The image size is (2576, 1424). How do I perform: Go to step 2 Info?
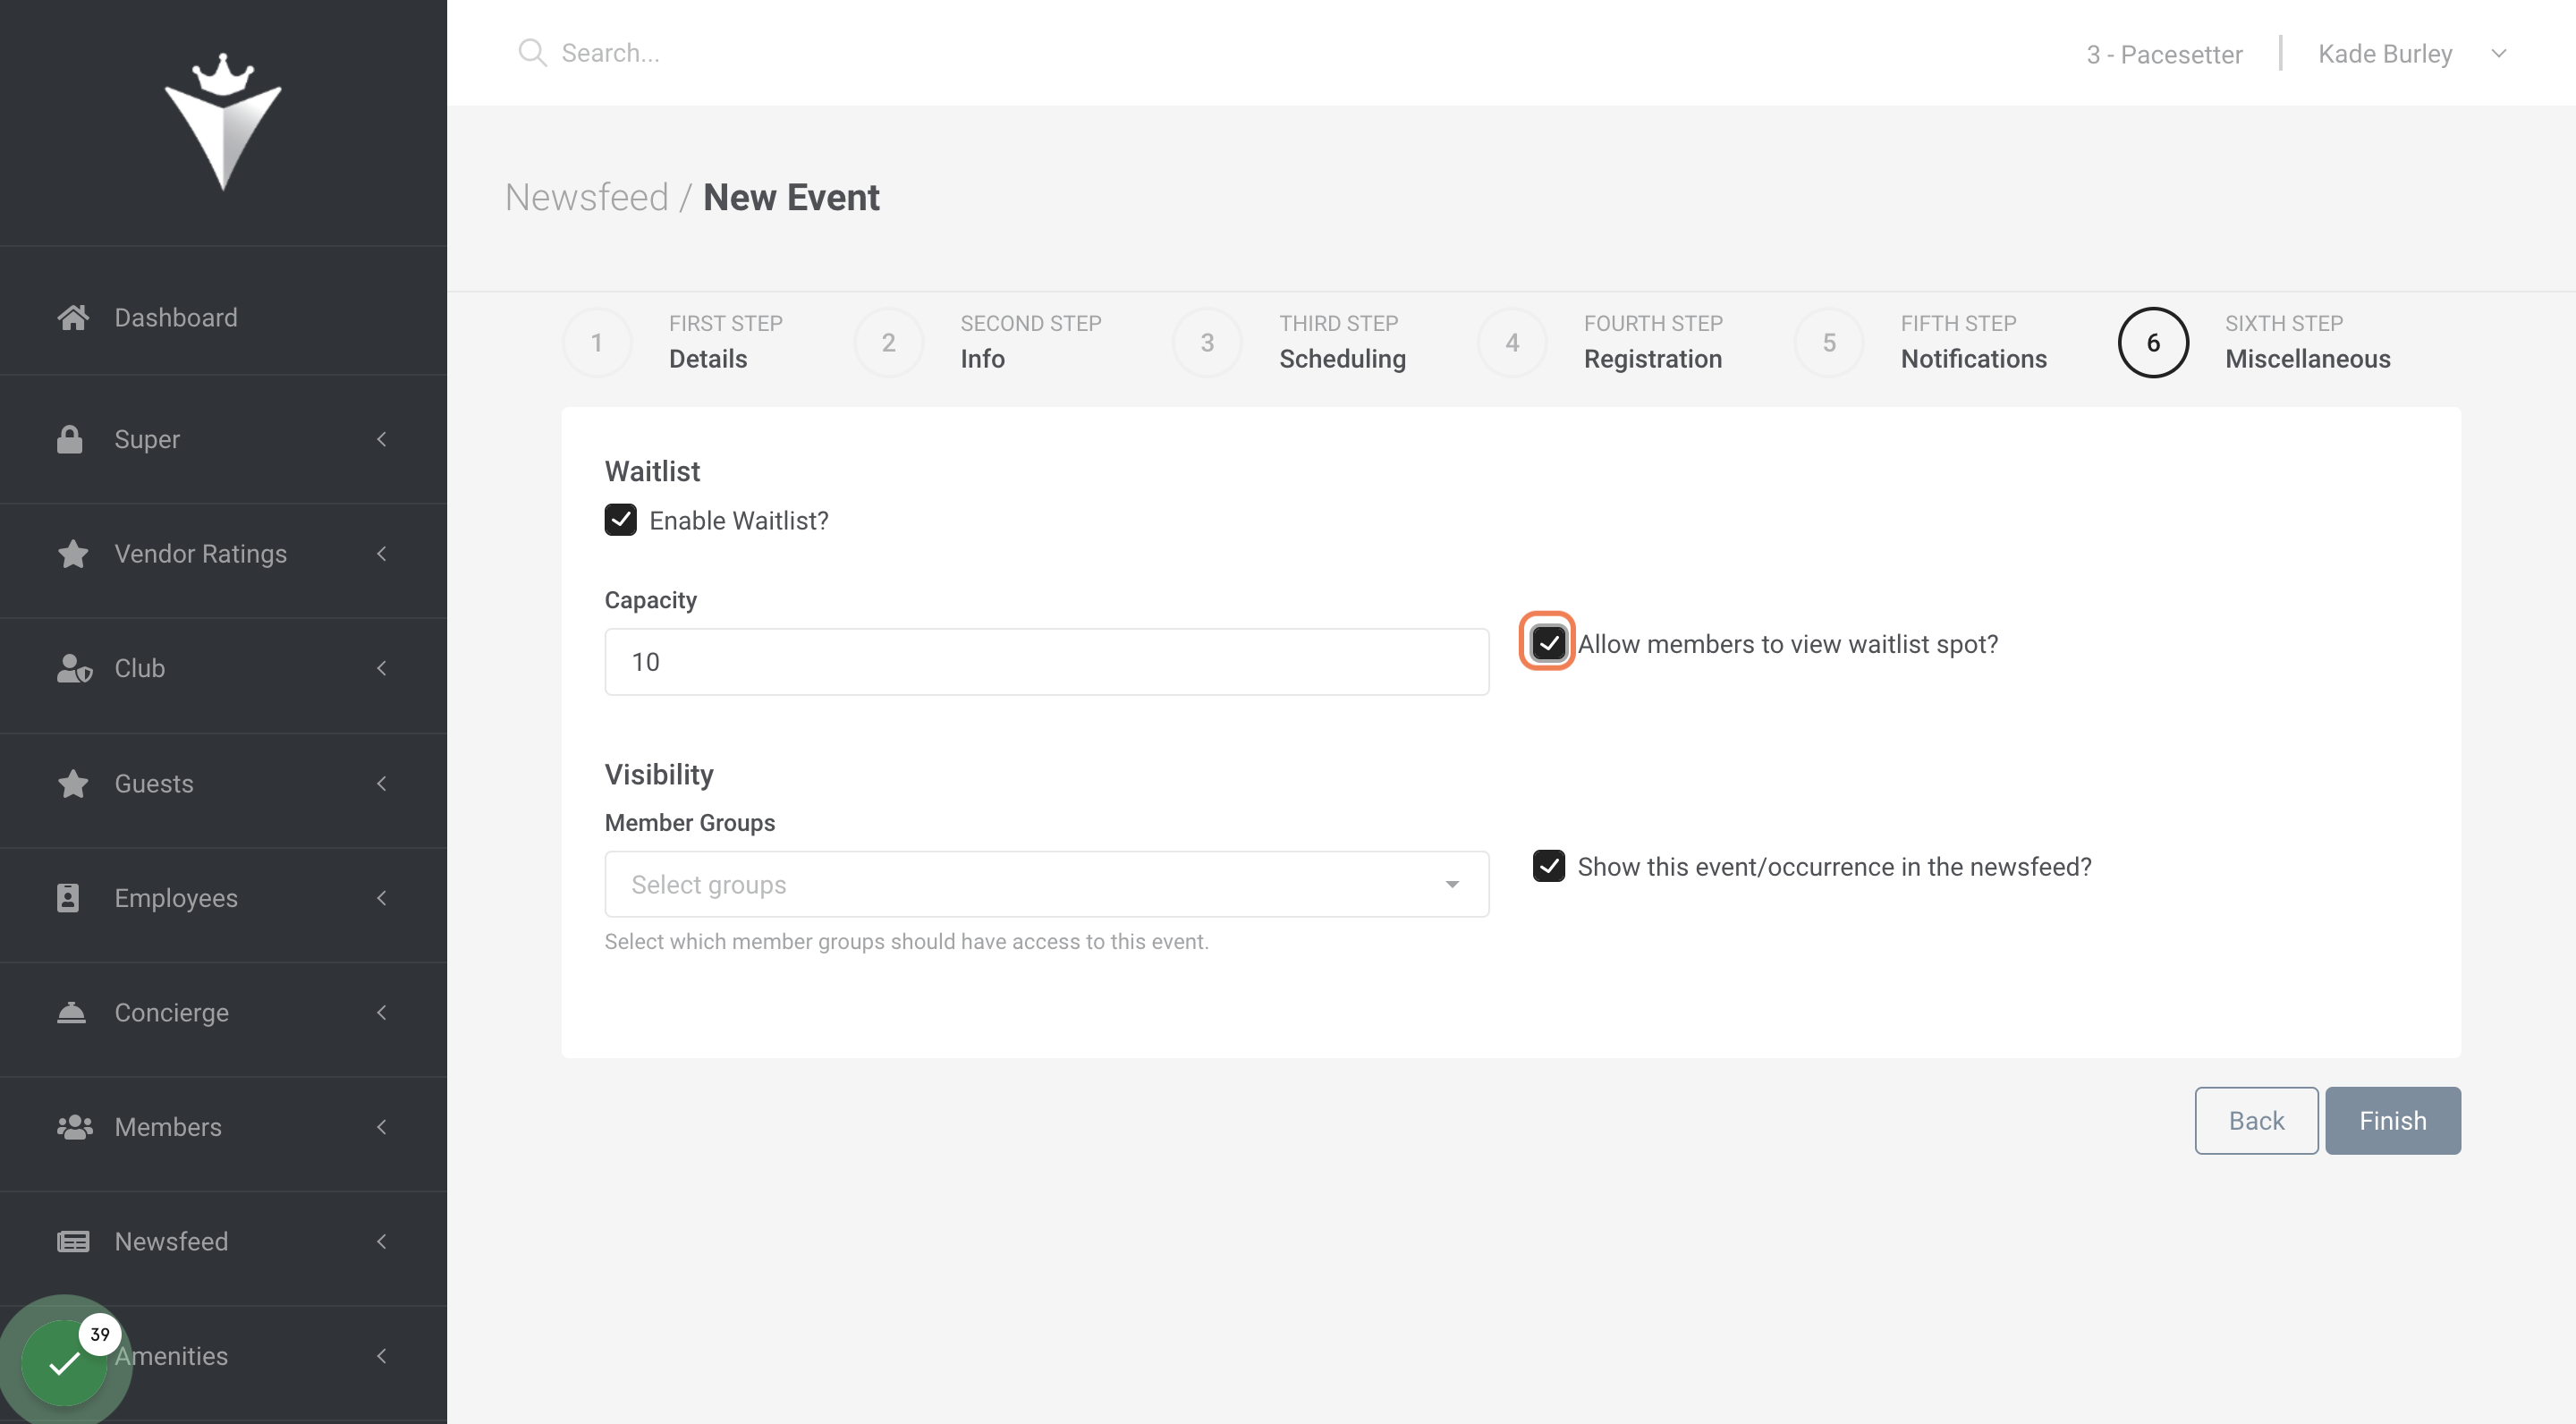pos(978,342)
